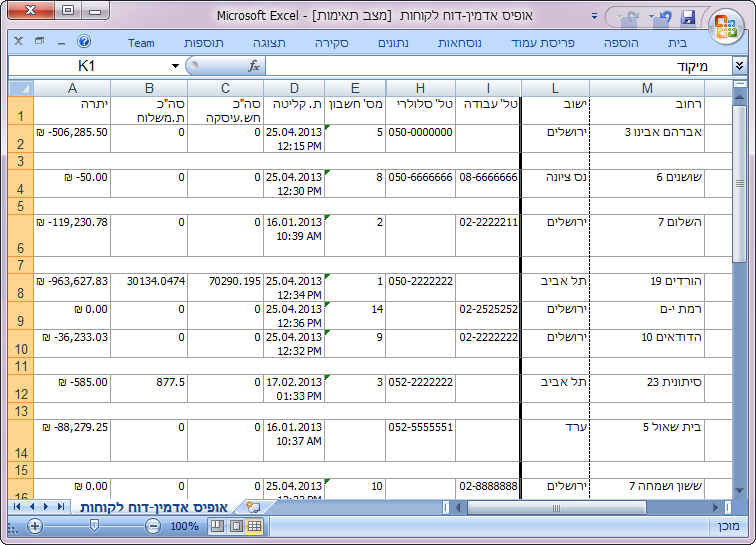Select cell containing 050-6666666
Viewport: 756px width, 545px height.
(x=420, y=177)
